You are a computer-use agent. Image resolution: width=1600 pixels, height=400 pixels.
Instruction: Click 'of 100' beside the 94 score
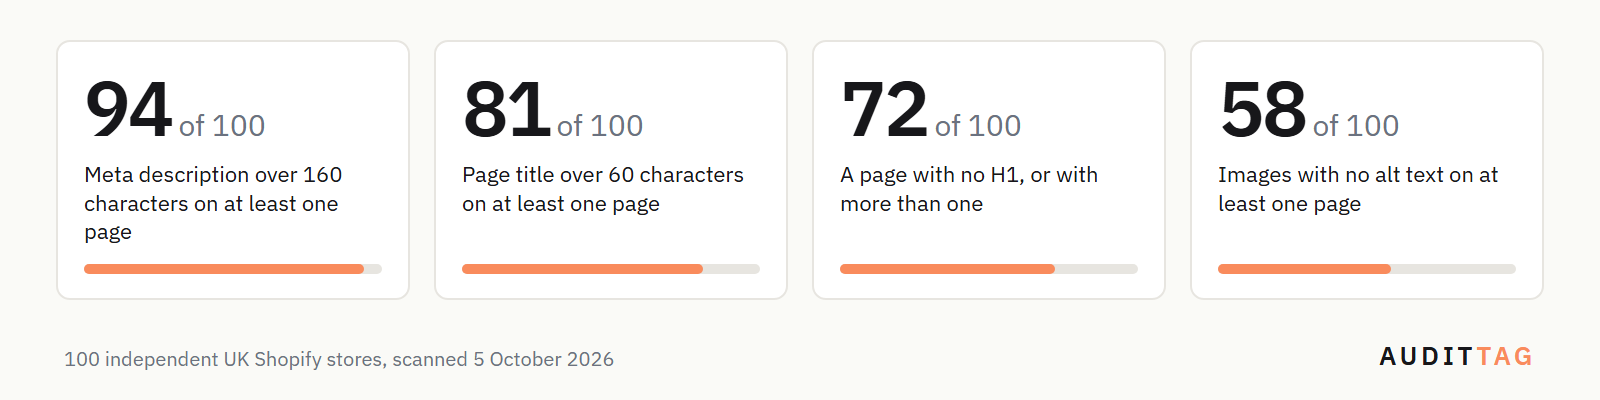[x=222, y=126]
